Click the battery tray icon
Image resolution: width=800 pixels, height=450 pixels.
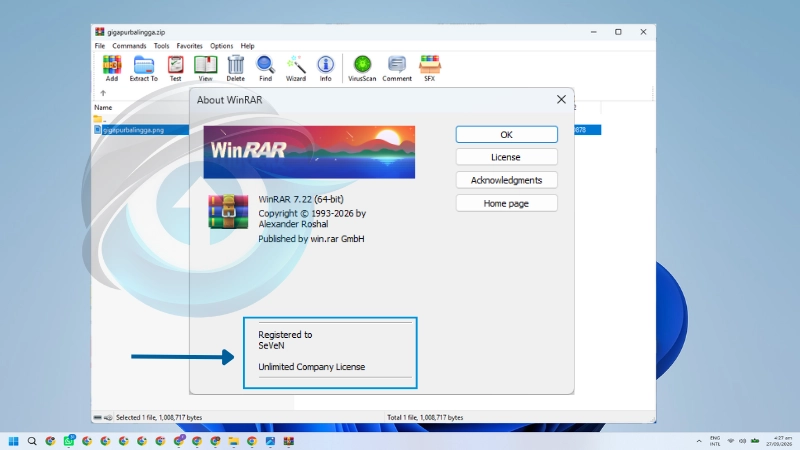pyautogui.click(x=755, y=441)
